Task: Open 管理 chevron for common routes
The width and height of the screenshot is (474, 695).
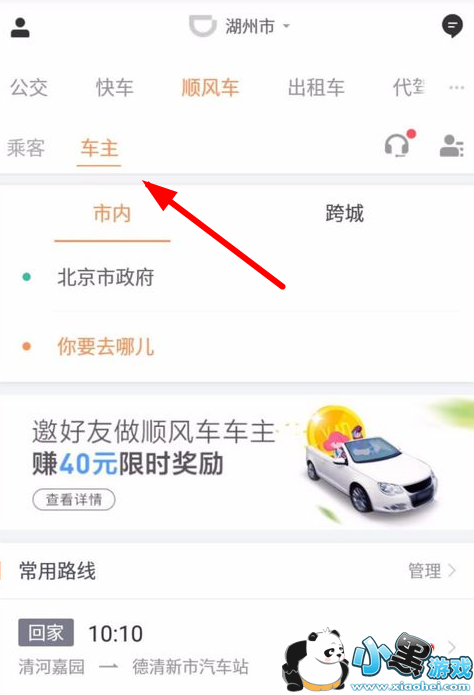Action: click(x=432, y=571)
